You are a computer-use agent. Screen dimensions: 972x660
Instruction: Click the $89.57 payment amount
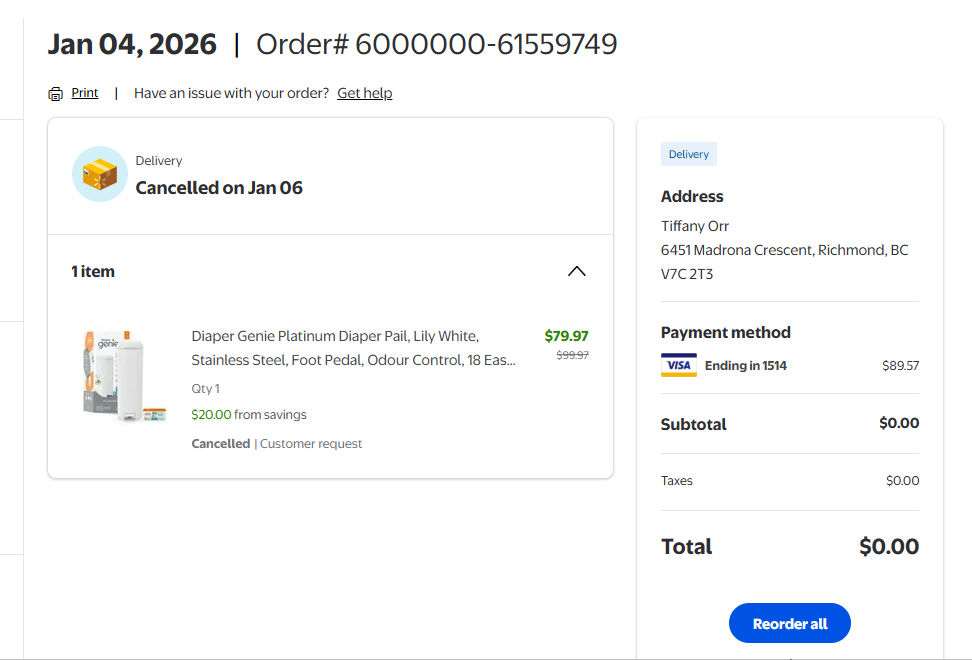click(x=900, y=365)
